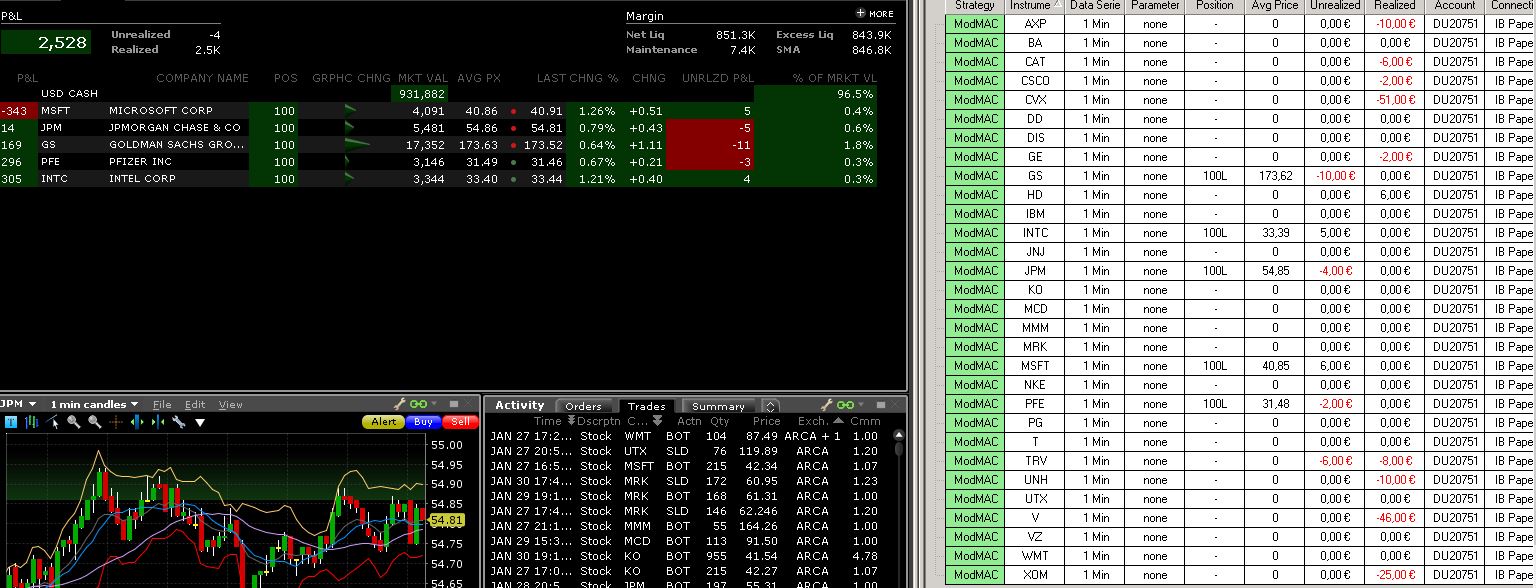Click the UNRLZD P&L column header
Viewport: 1536px width, 588px height.
[x=718, y=78]
